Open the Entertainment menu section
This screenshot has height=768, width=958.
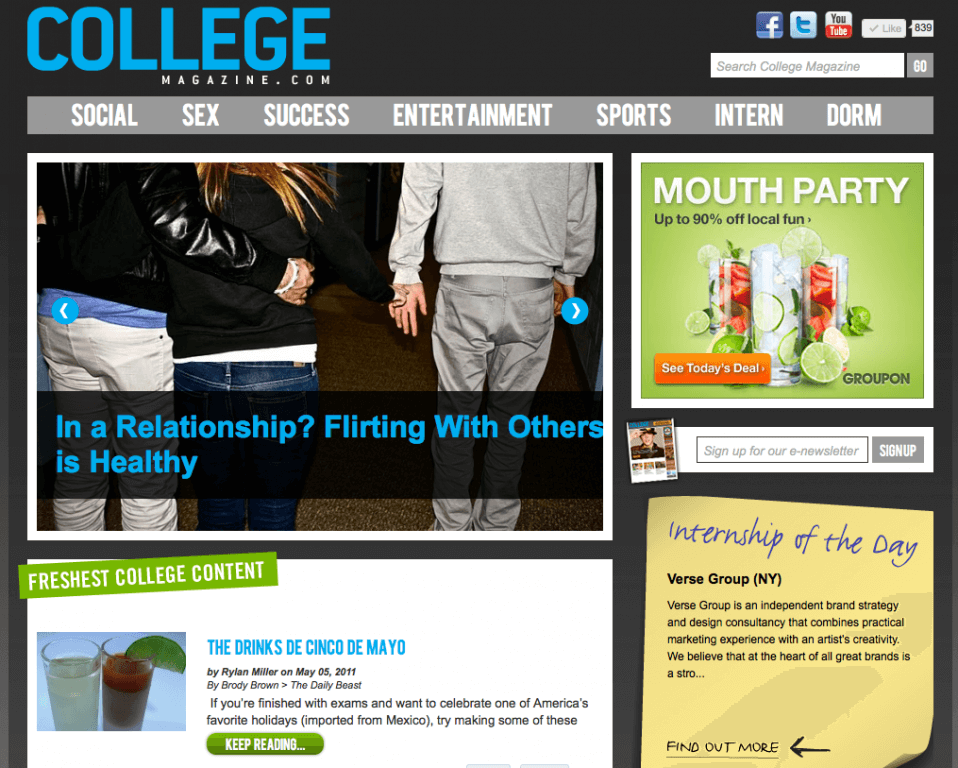(472, 115)
